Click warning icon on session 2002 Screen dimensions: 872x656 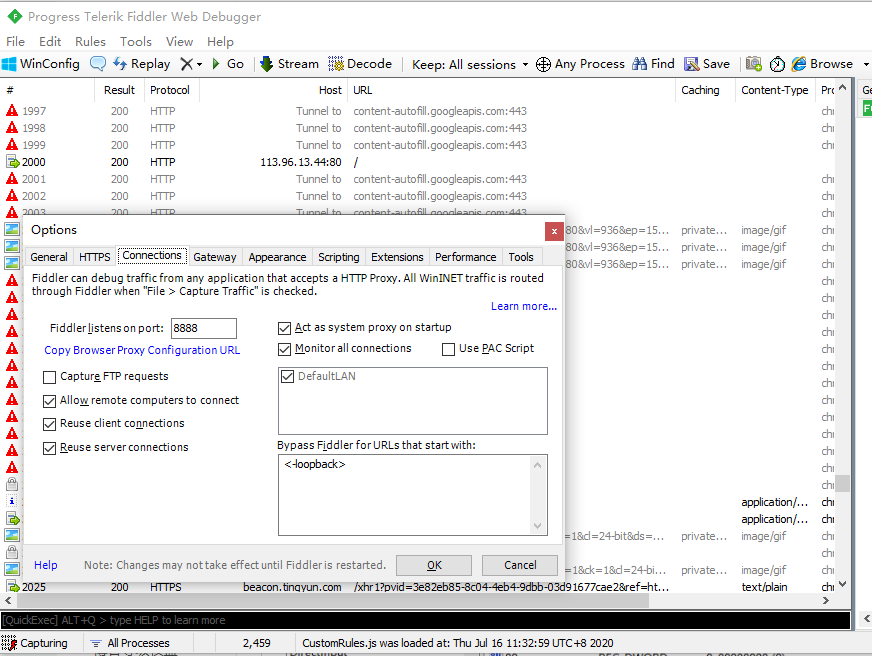pos(12,196)
